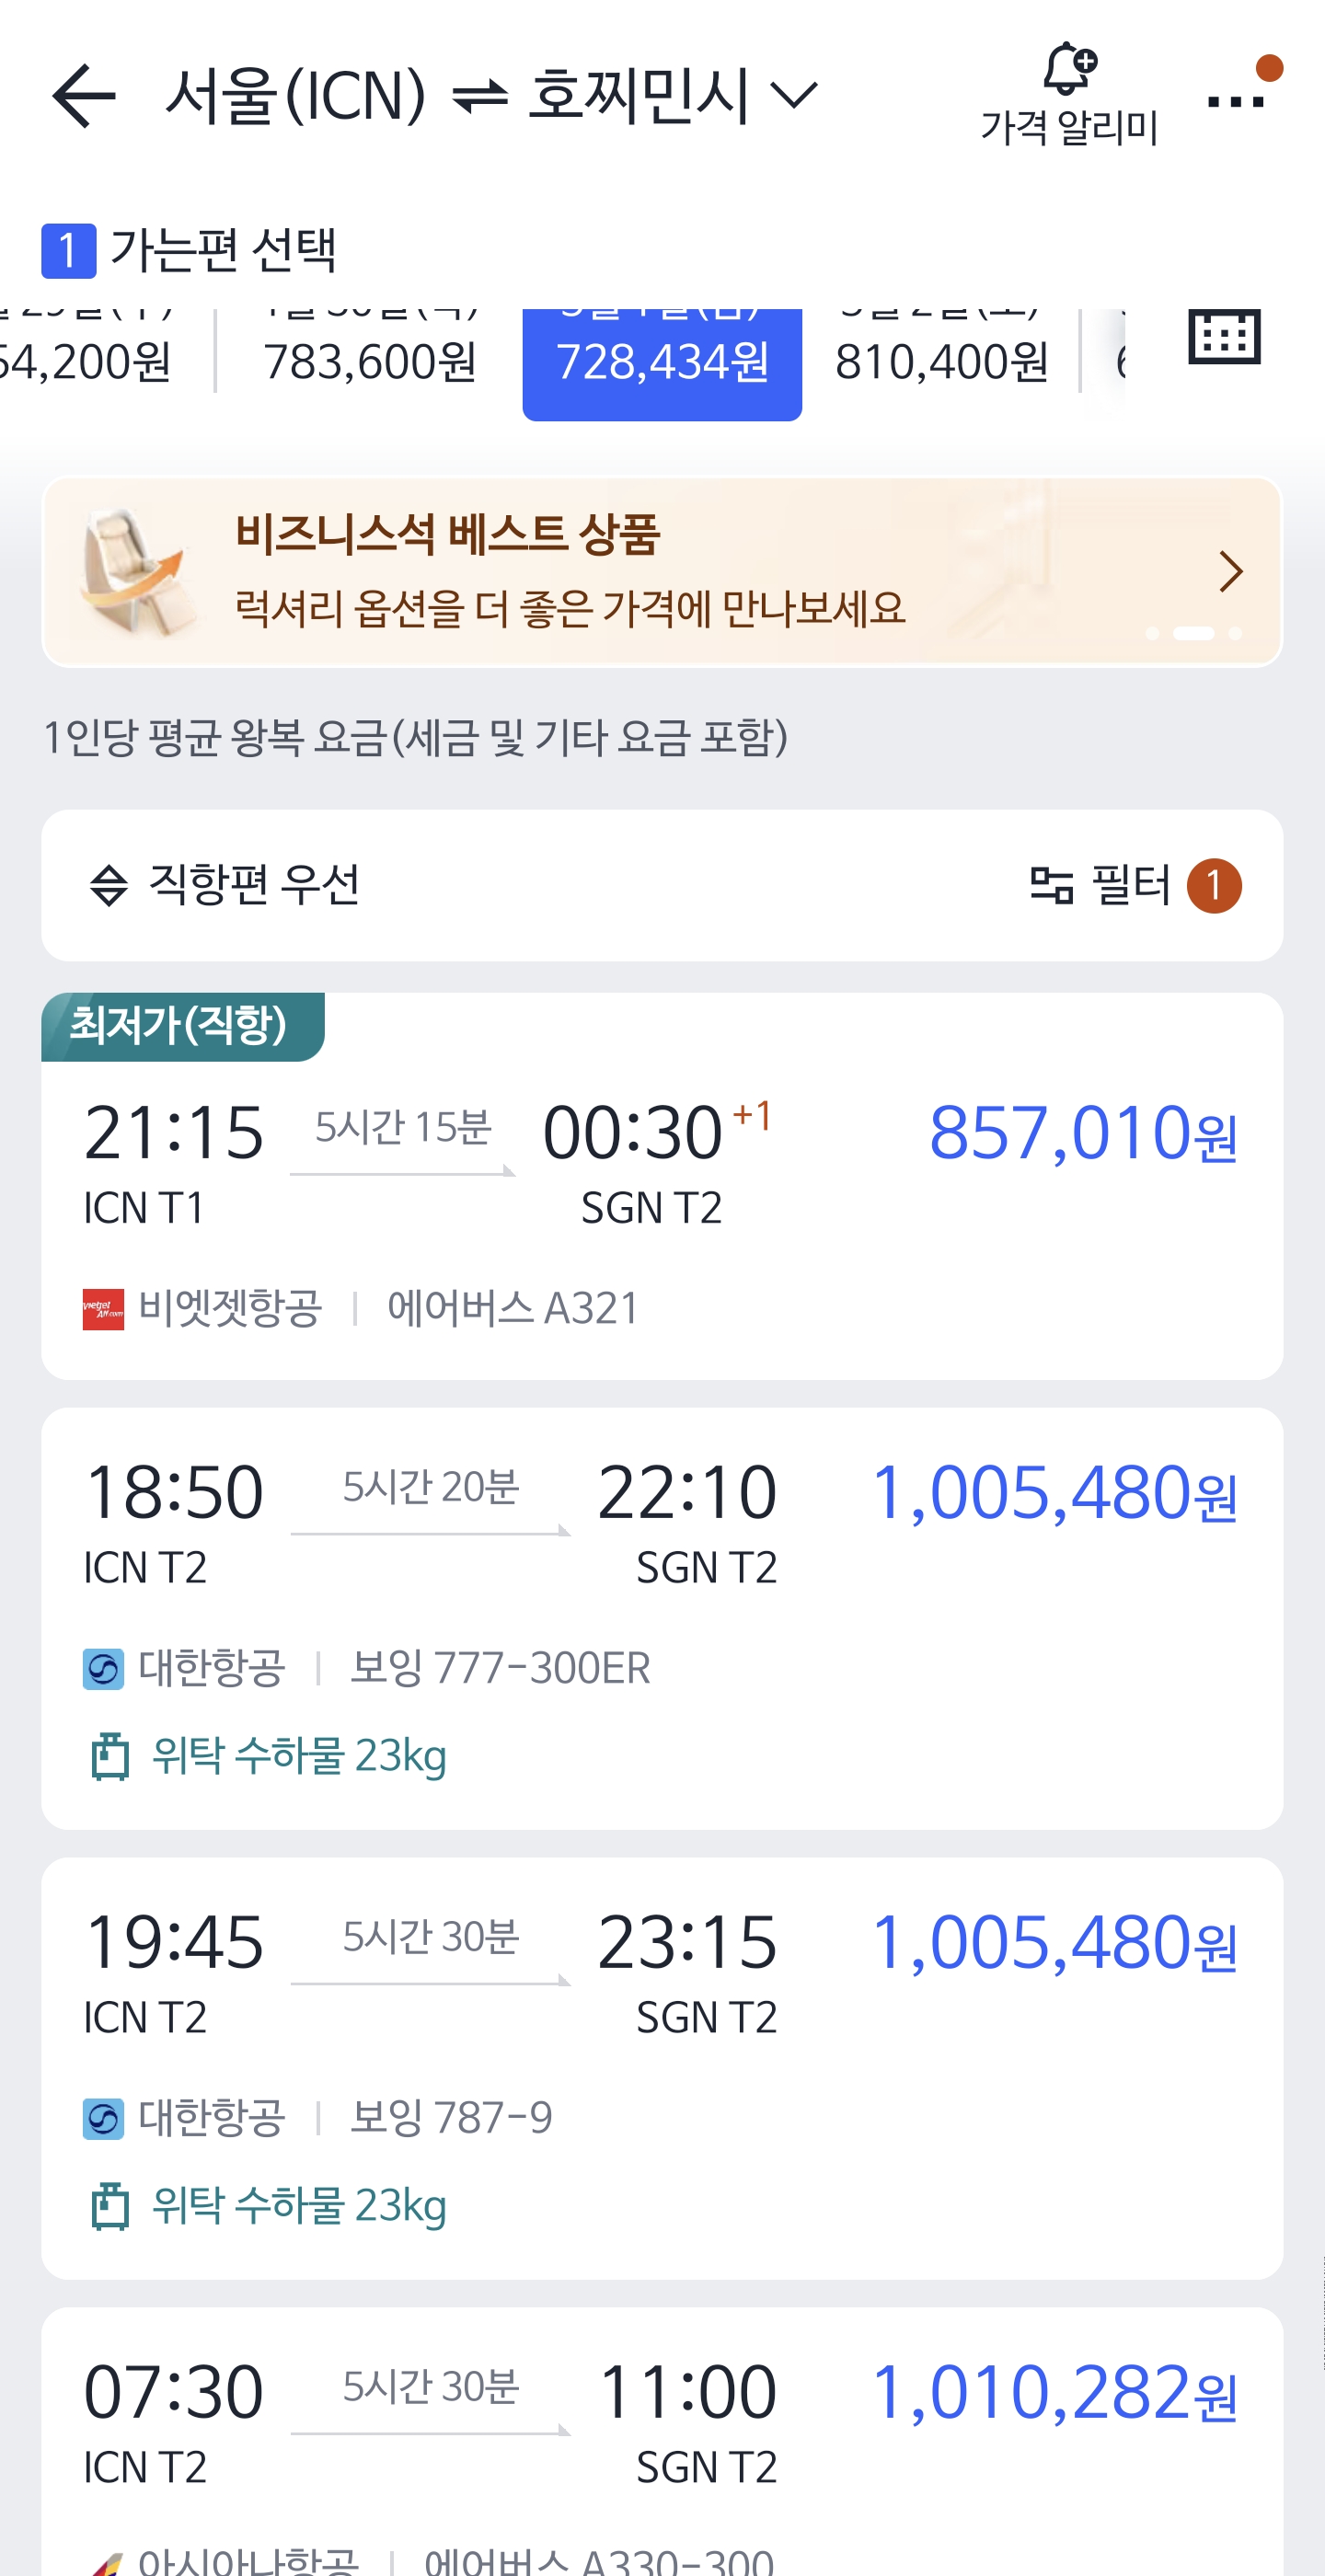Tap the filter sliders icon
This screenshot has height=2576, width=1325.
(1051, 886)
